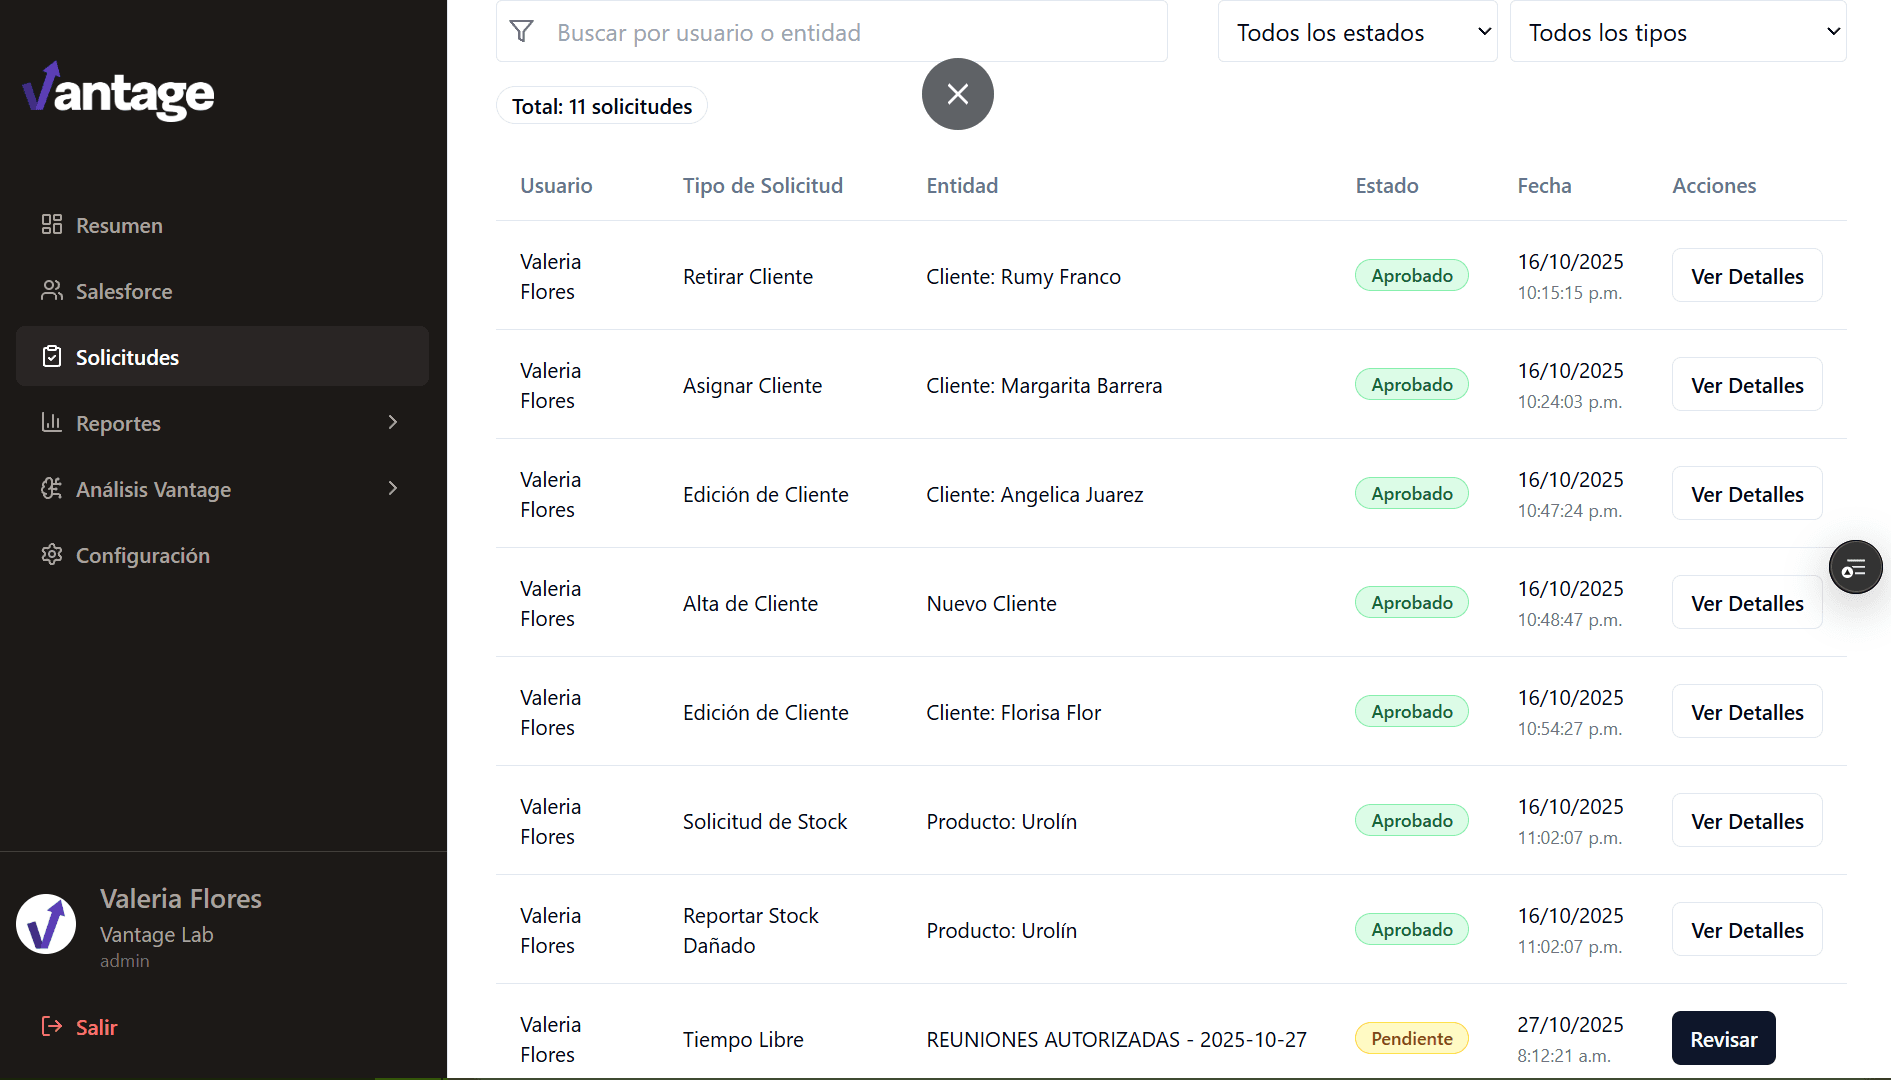Click the filter funnel icon in search bar
The image size is (1891, 1080).
click(x=522, y=31)
